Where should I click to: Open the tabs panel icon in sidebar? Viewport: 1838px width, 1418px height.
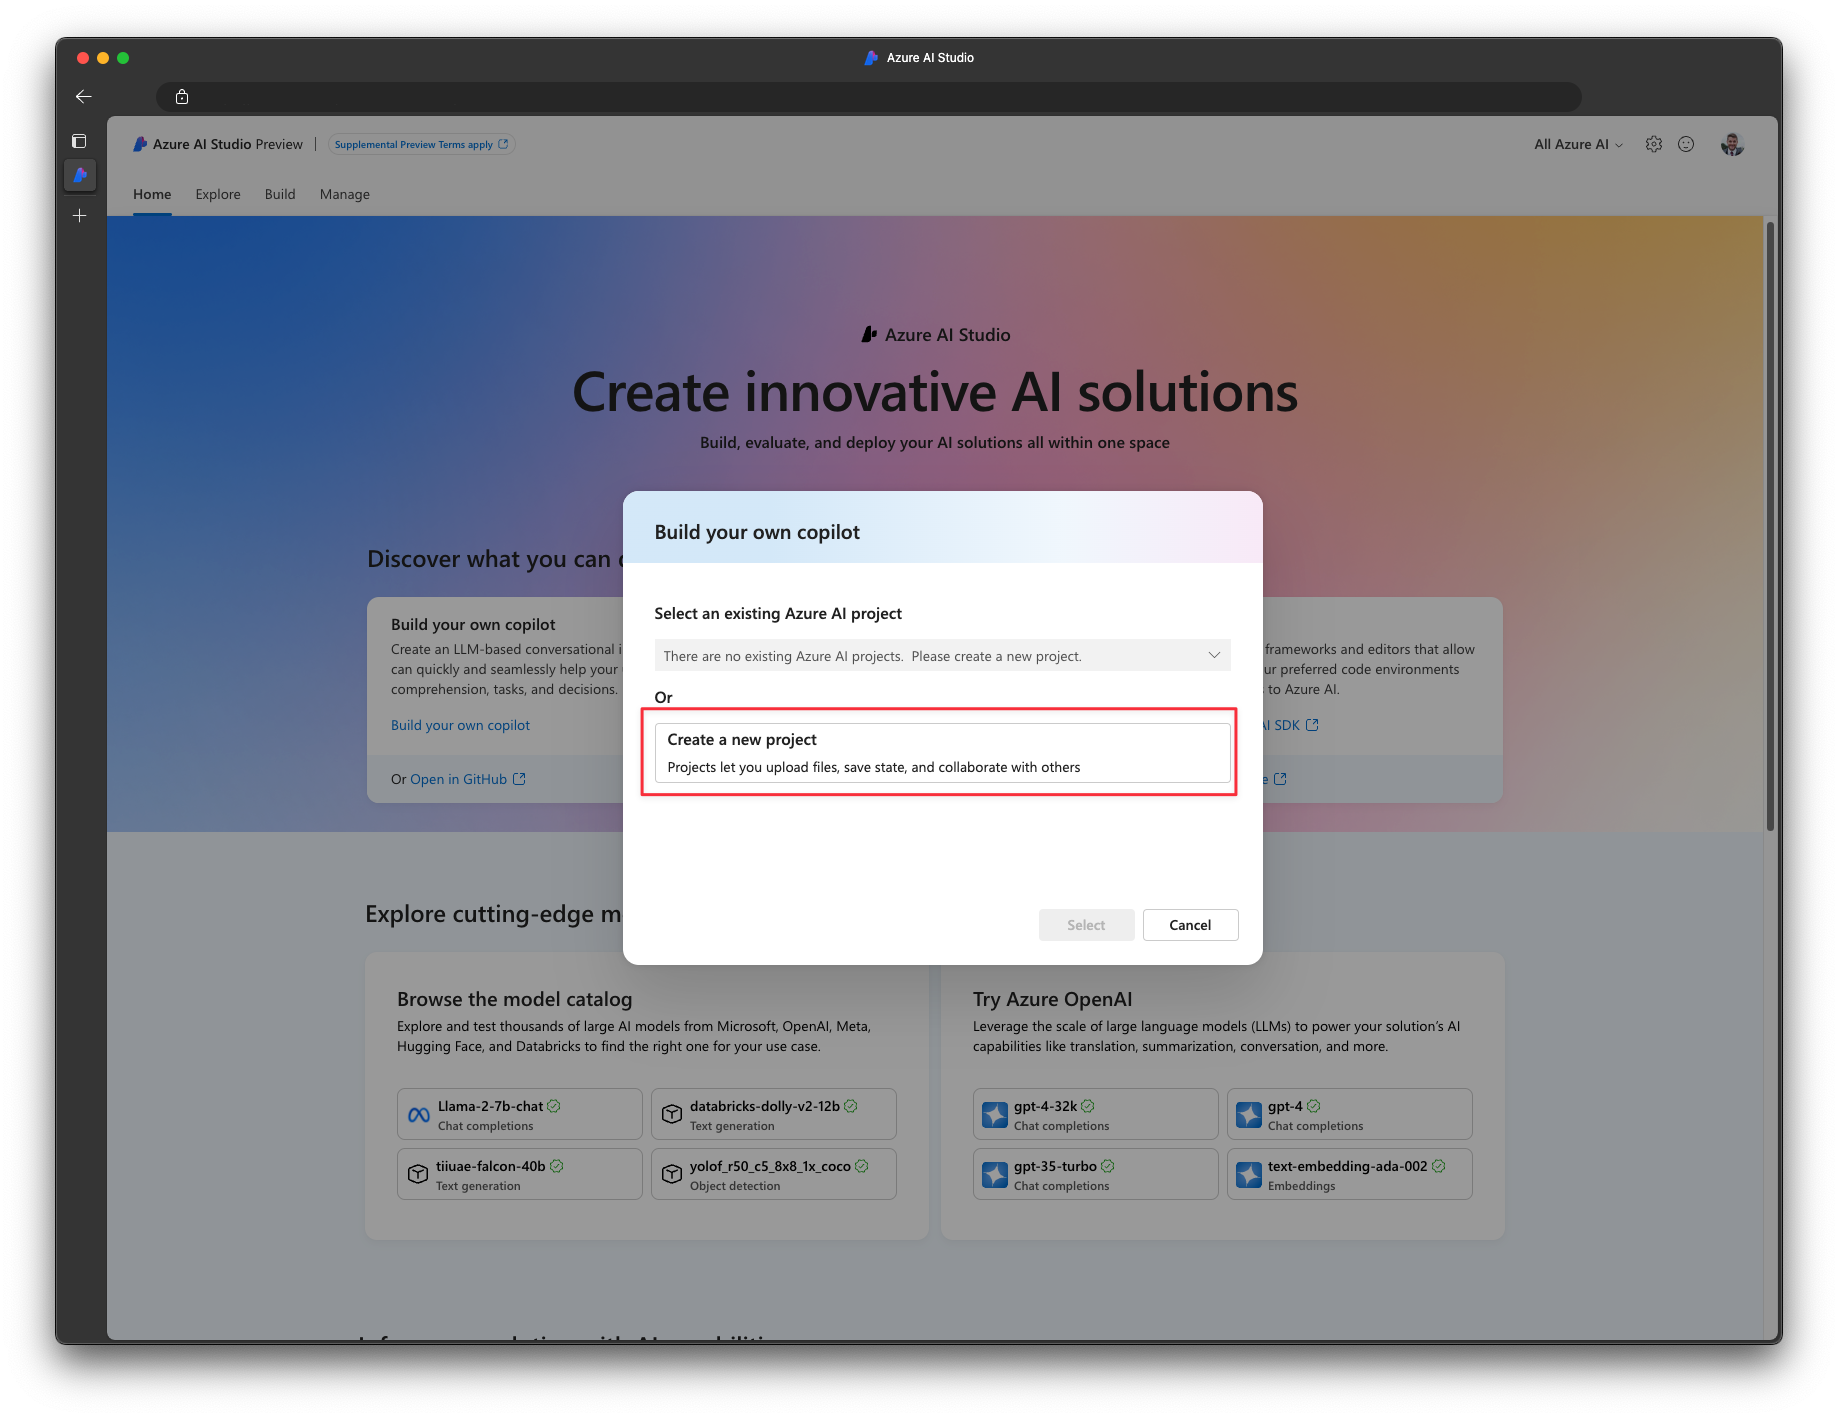tap(80, 141)
